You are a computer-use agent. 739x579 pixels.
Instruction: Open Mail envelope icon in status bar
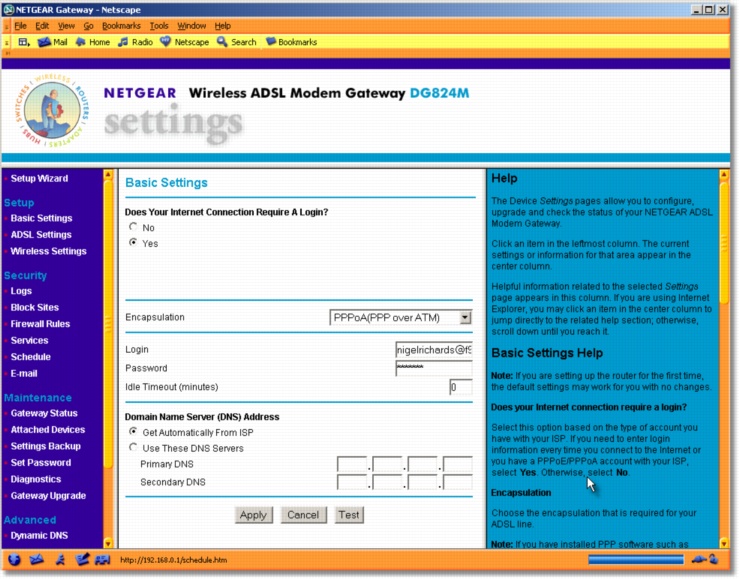coord(37,560)
